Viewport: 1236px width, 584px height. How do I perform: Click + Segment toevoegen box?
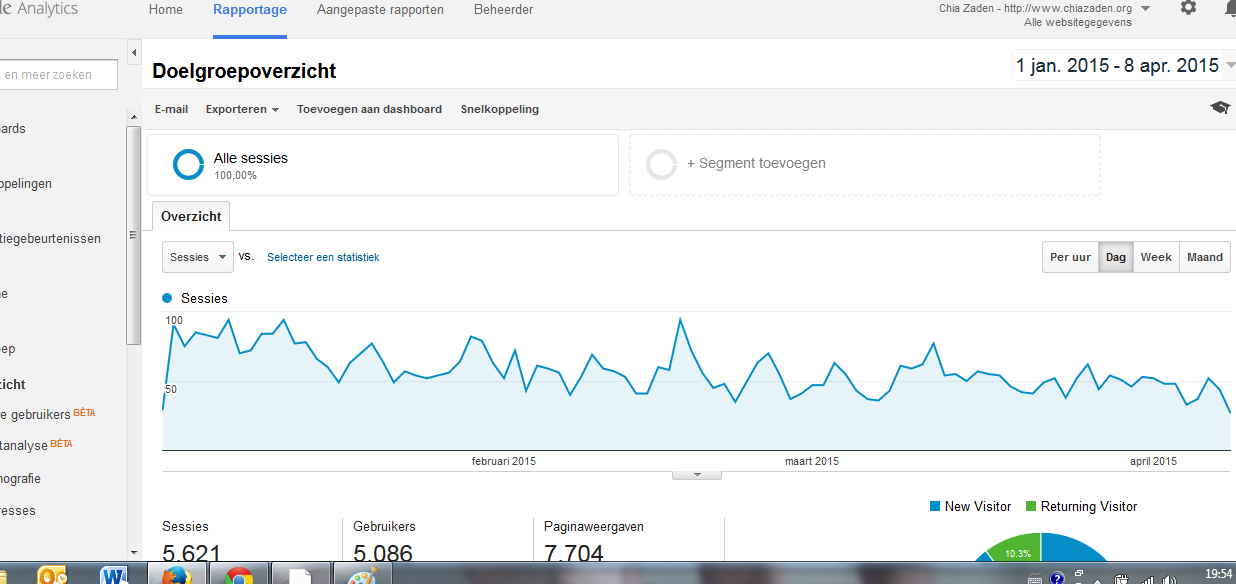[x=864, y=164]
